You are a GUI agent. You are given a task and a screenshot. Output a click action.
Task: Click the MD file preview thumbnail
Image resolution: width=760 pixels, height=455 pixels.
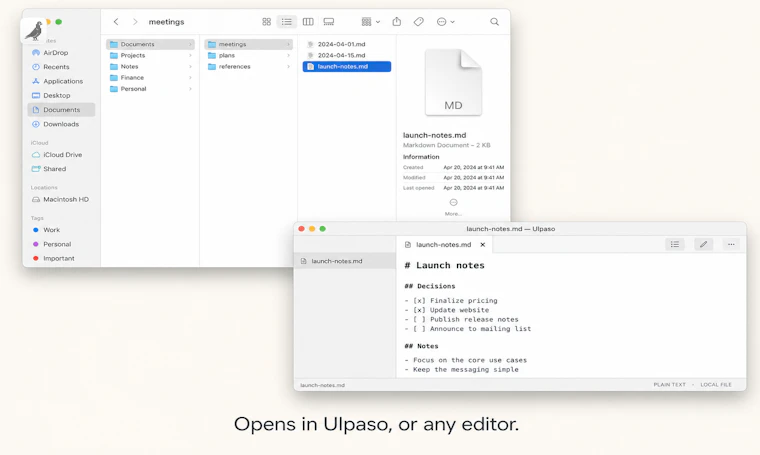(x=454, y=82)
